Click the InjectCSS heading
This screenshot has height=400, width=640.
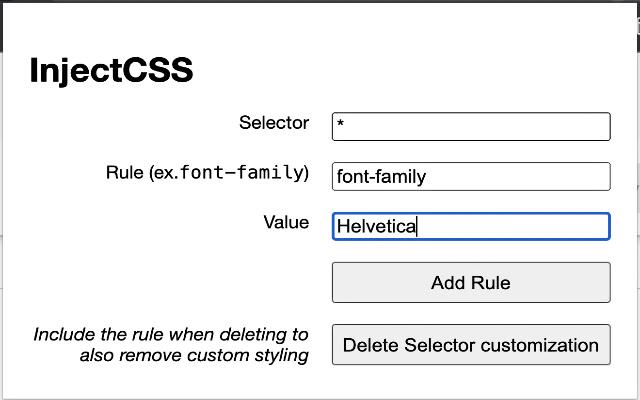tap(111, 70)
